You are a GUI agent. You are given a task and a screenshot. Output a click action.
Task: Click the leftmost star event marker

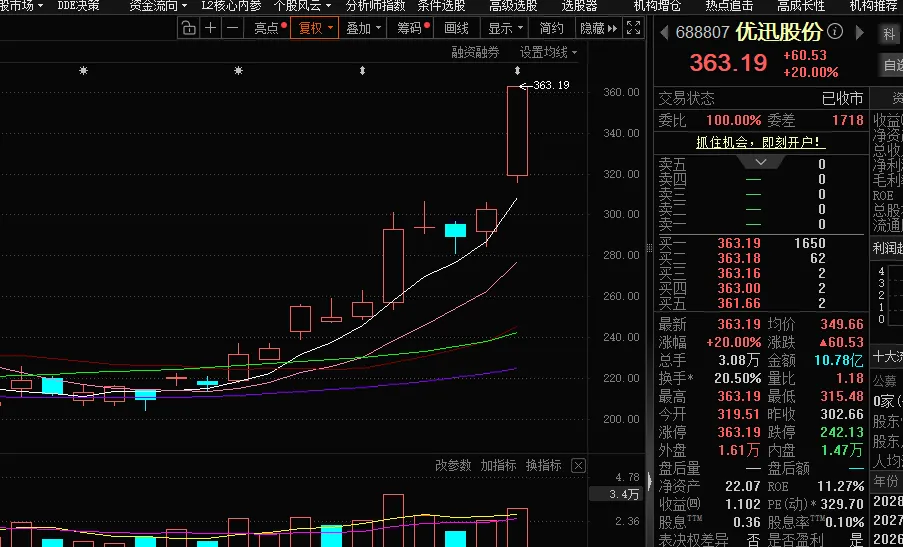[84, 71]
